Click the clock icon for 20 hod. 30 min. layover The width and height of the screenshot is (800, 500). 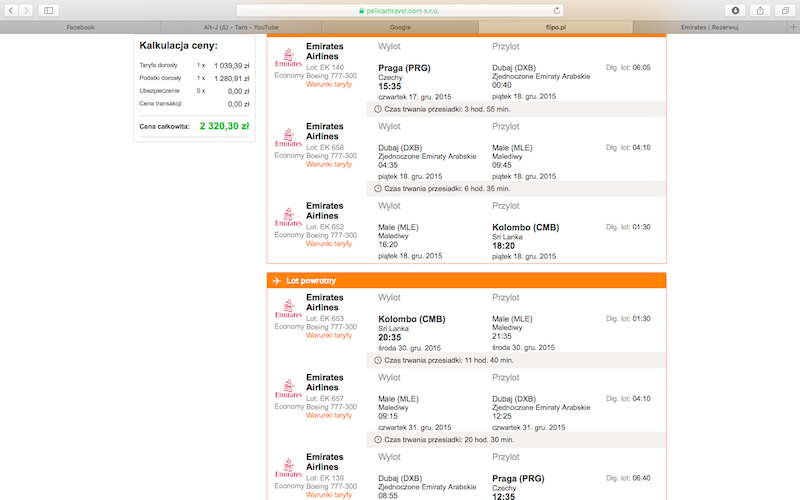(x=378, y=440)
